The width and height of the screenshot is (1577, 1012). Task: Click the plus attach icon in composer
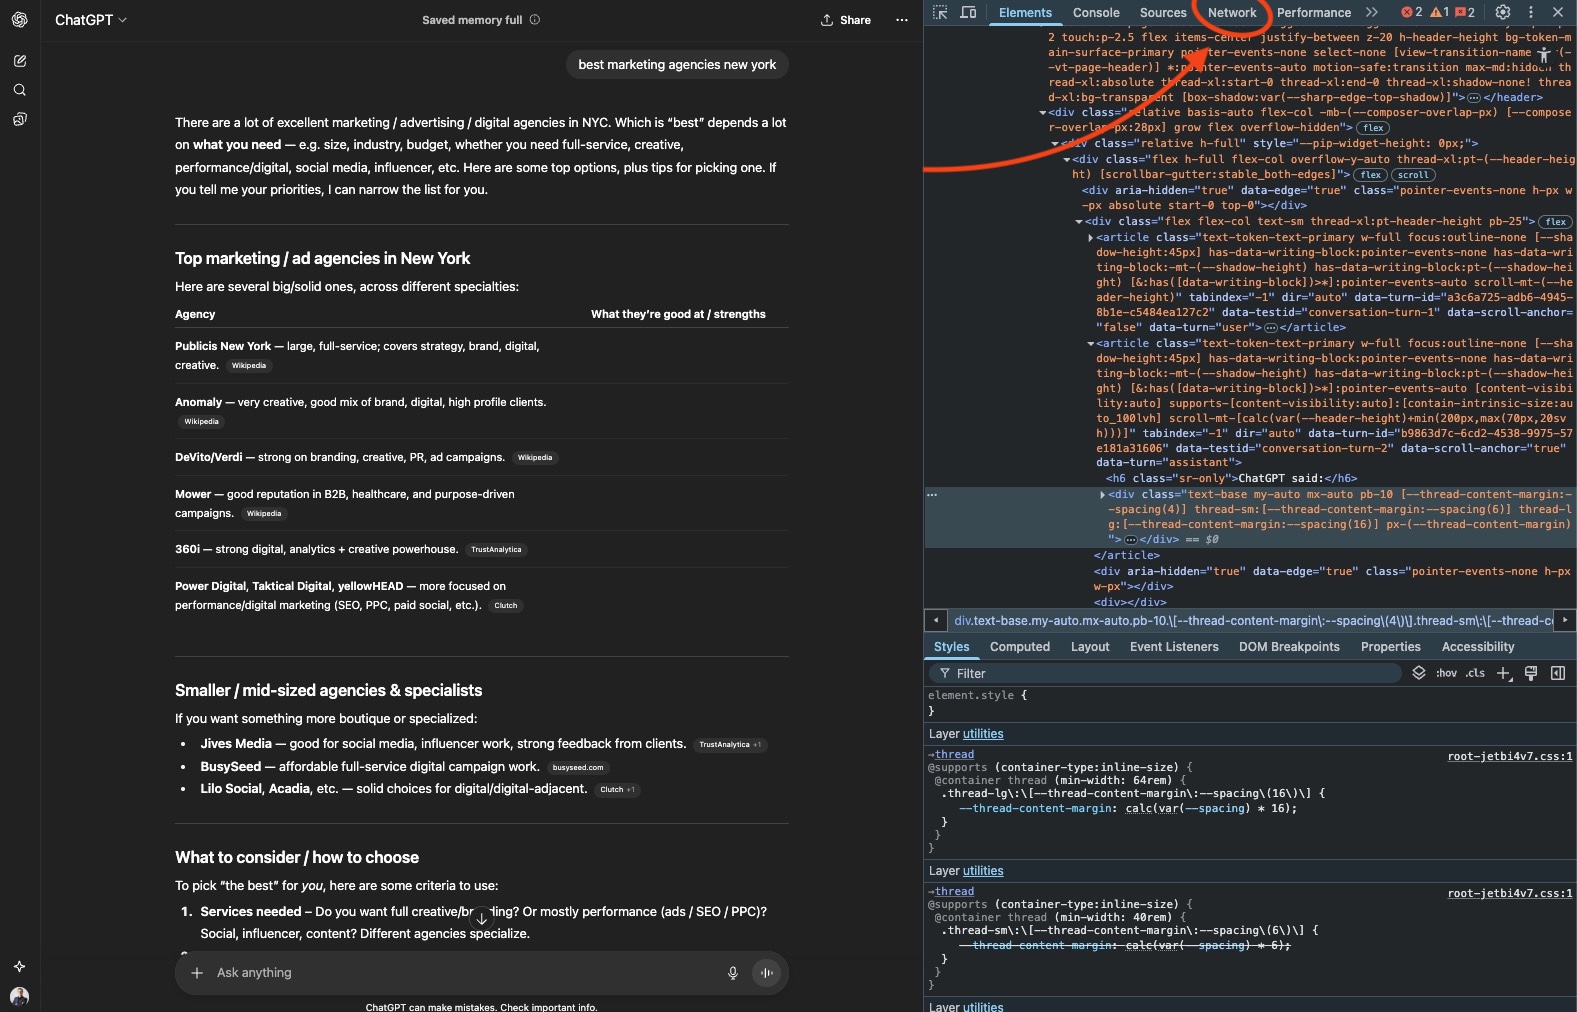(197, 973)
